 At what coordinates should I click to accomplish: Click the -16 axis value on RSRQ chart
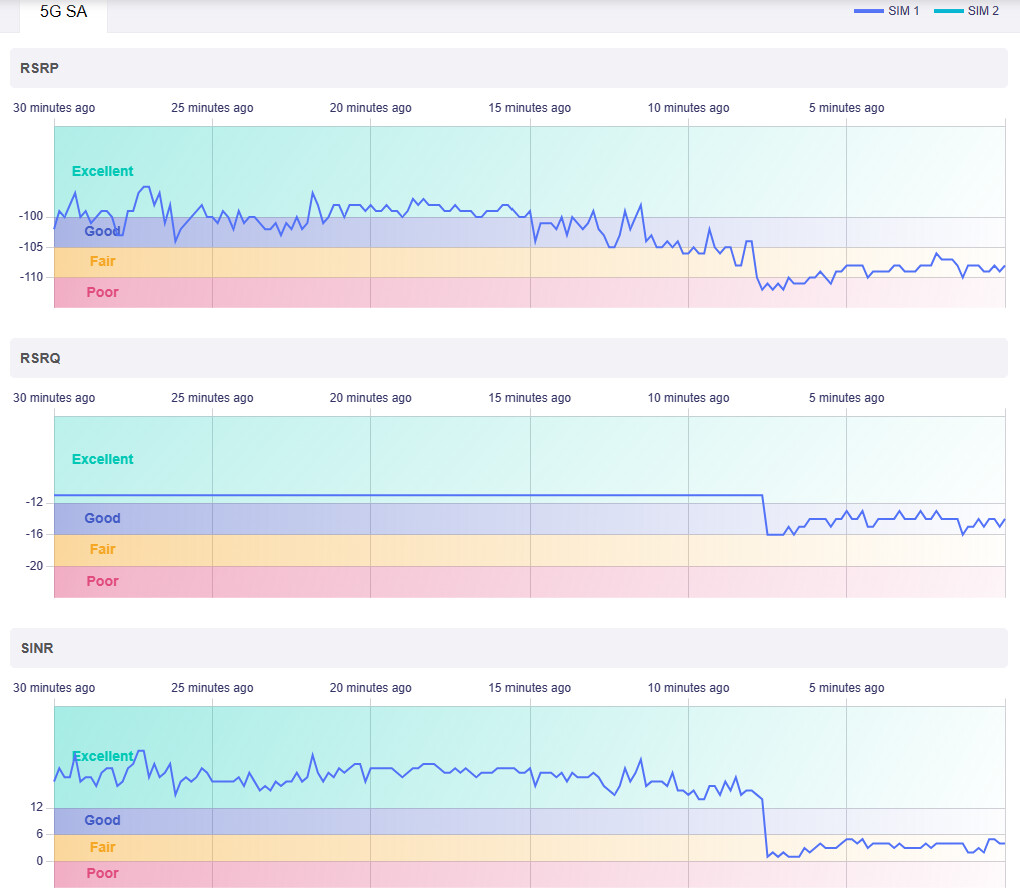coord(36,534)
